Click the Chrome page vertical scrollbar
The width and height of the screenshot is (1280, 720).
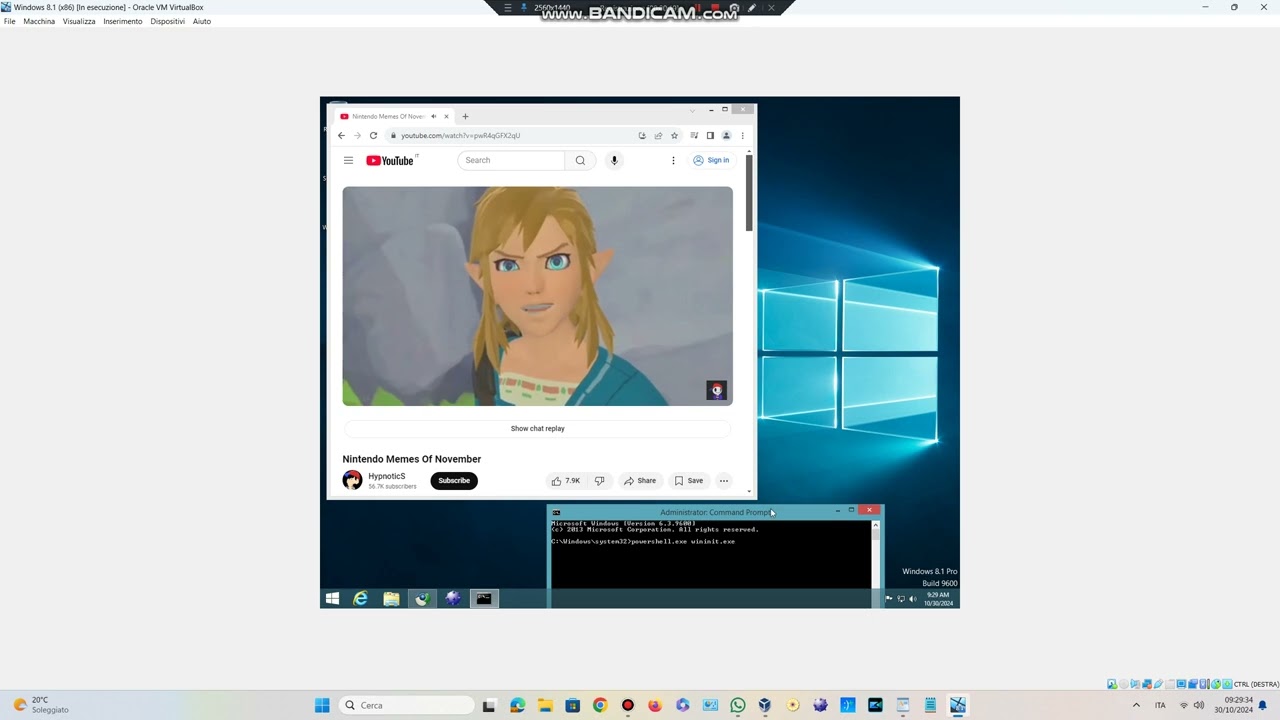pos(749,193)
